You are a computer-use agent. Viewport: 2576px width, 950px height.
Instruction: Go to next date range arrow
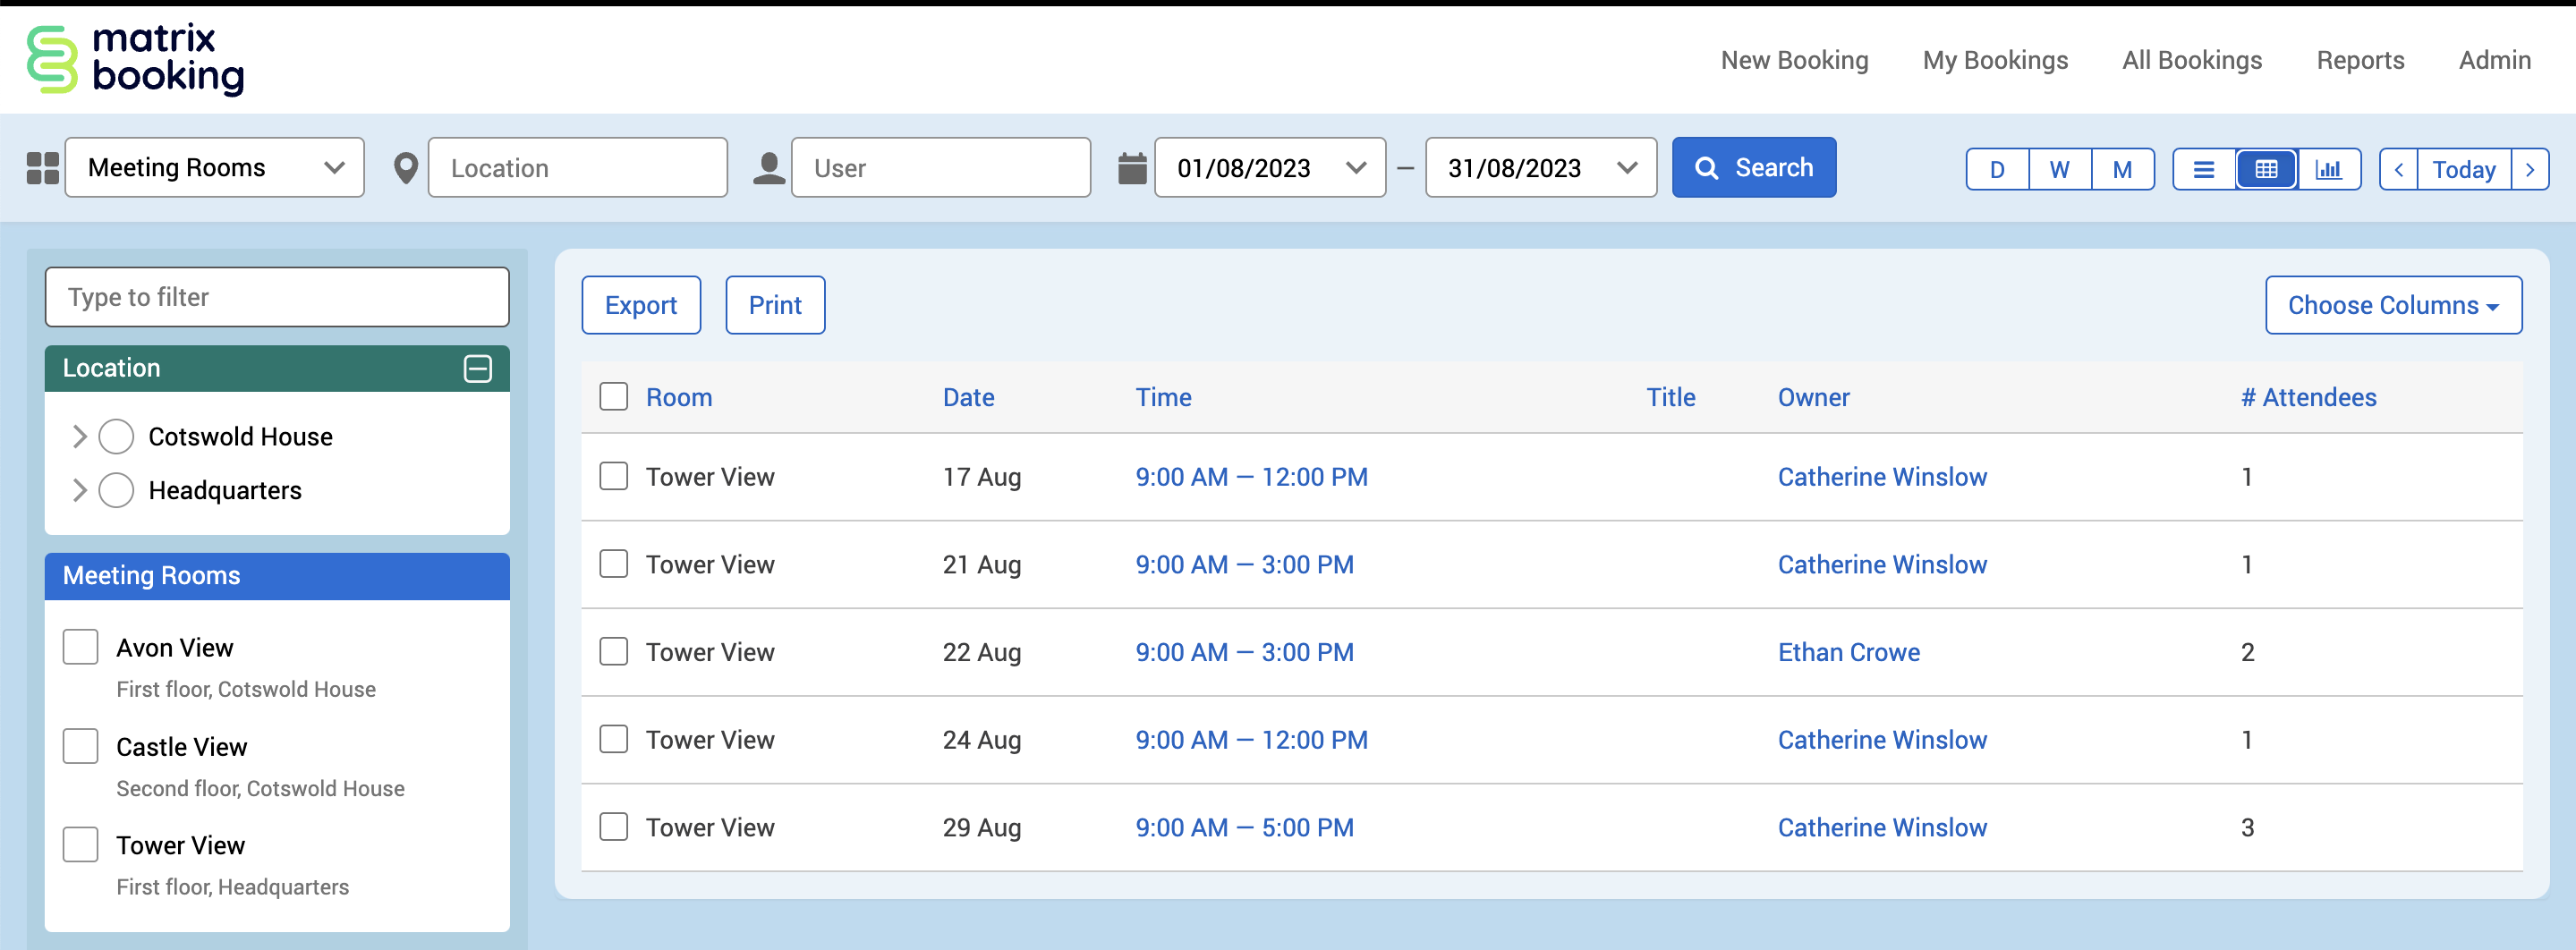[2529, 169]
